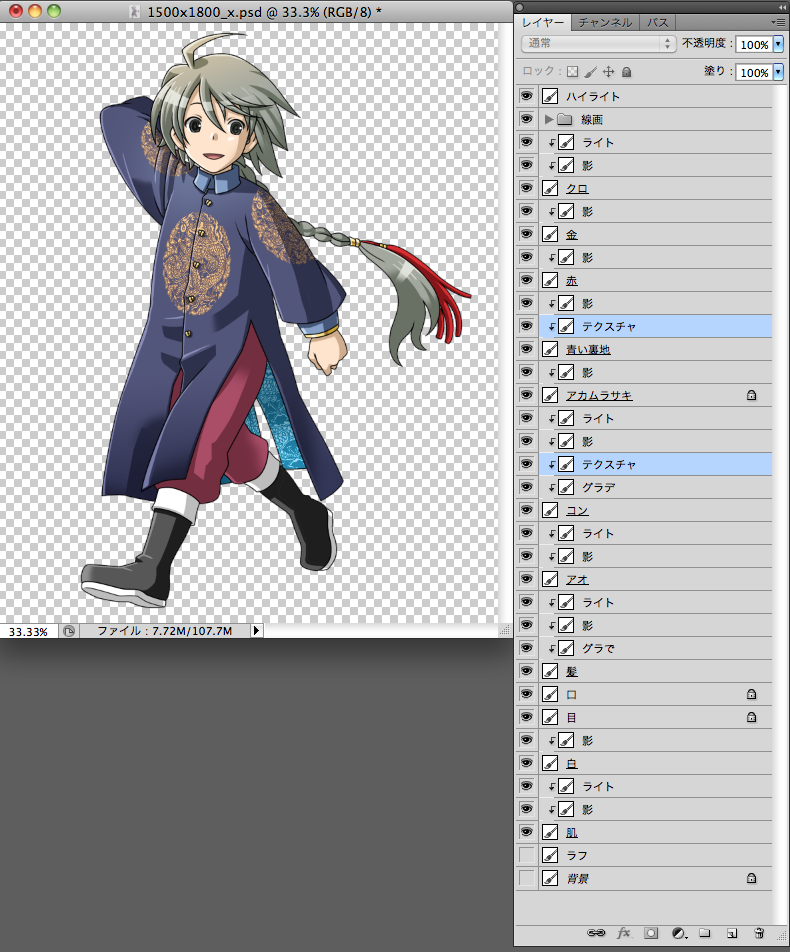Add a layer mask with mask icon

pyautogui.click(x=651, y=933)
